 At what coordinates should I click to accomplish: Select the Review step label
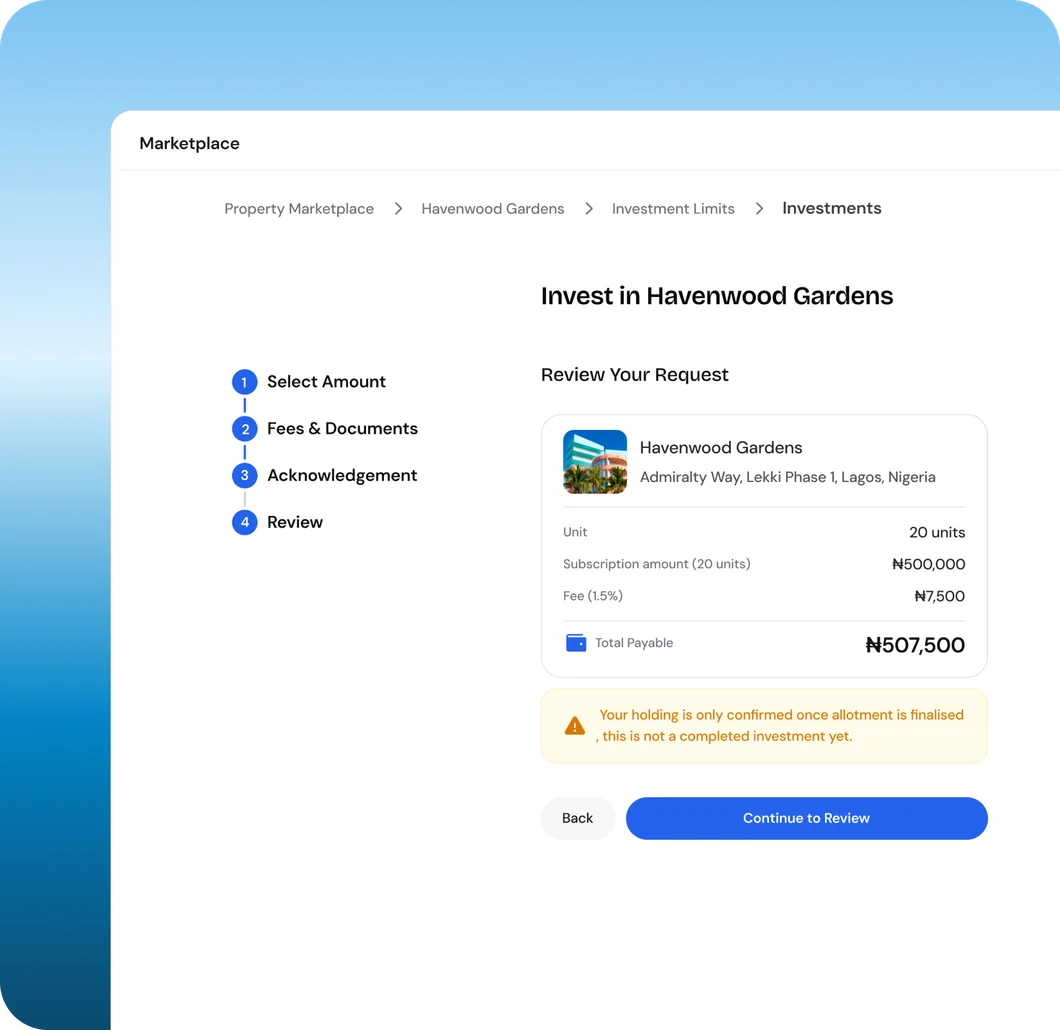[x=295, y=522]
